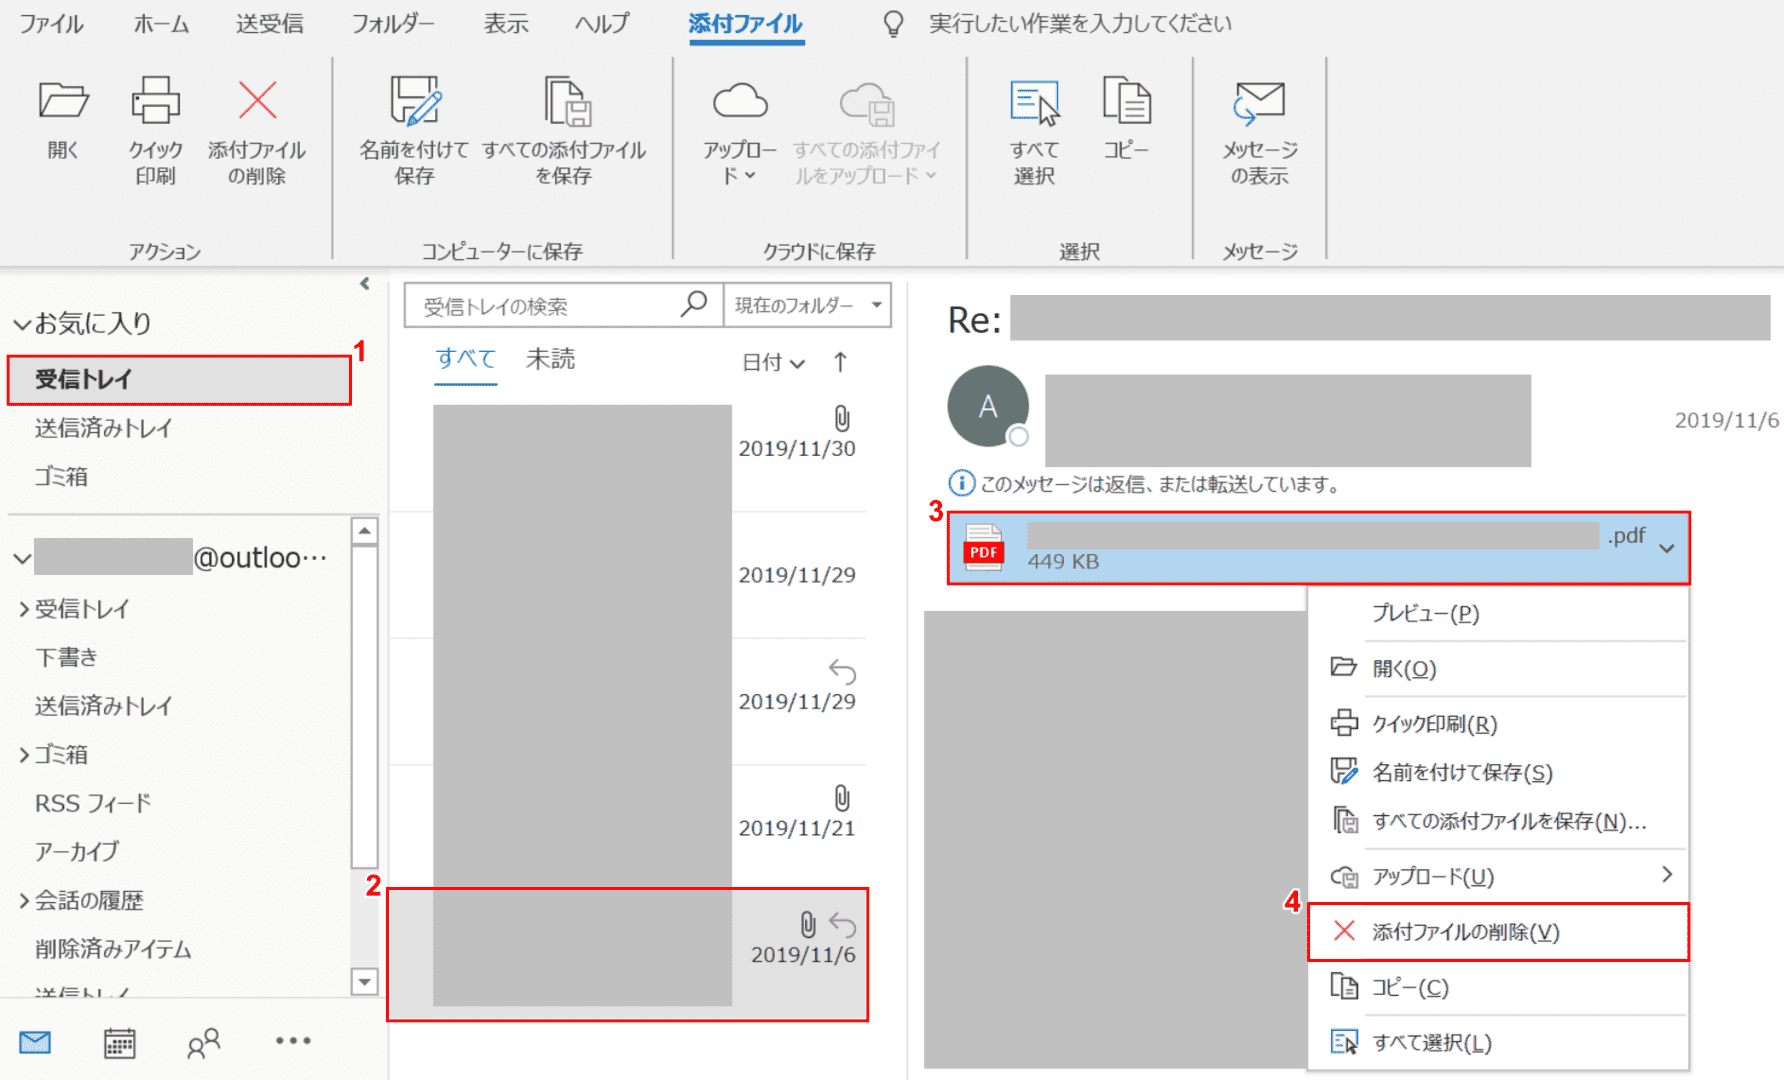
Task: Open the current folder search scope dropdown
Action: (806, 306)
